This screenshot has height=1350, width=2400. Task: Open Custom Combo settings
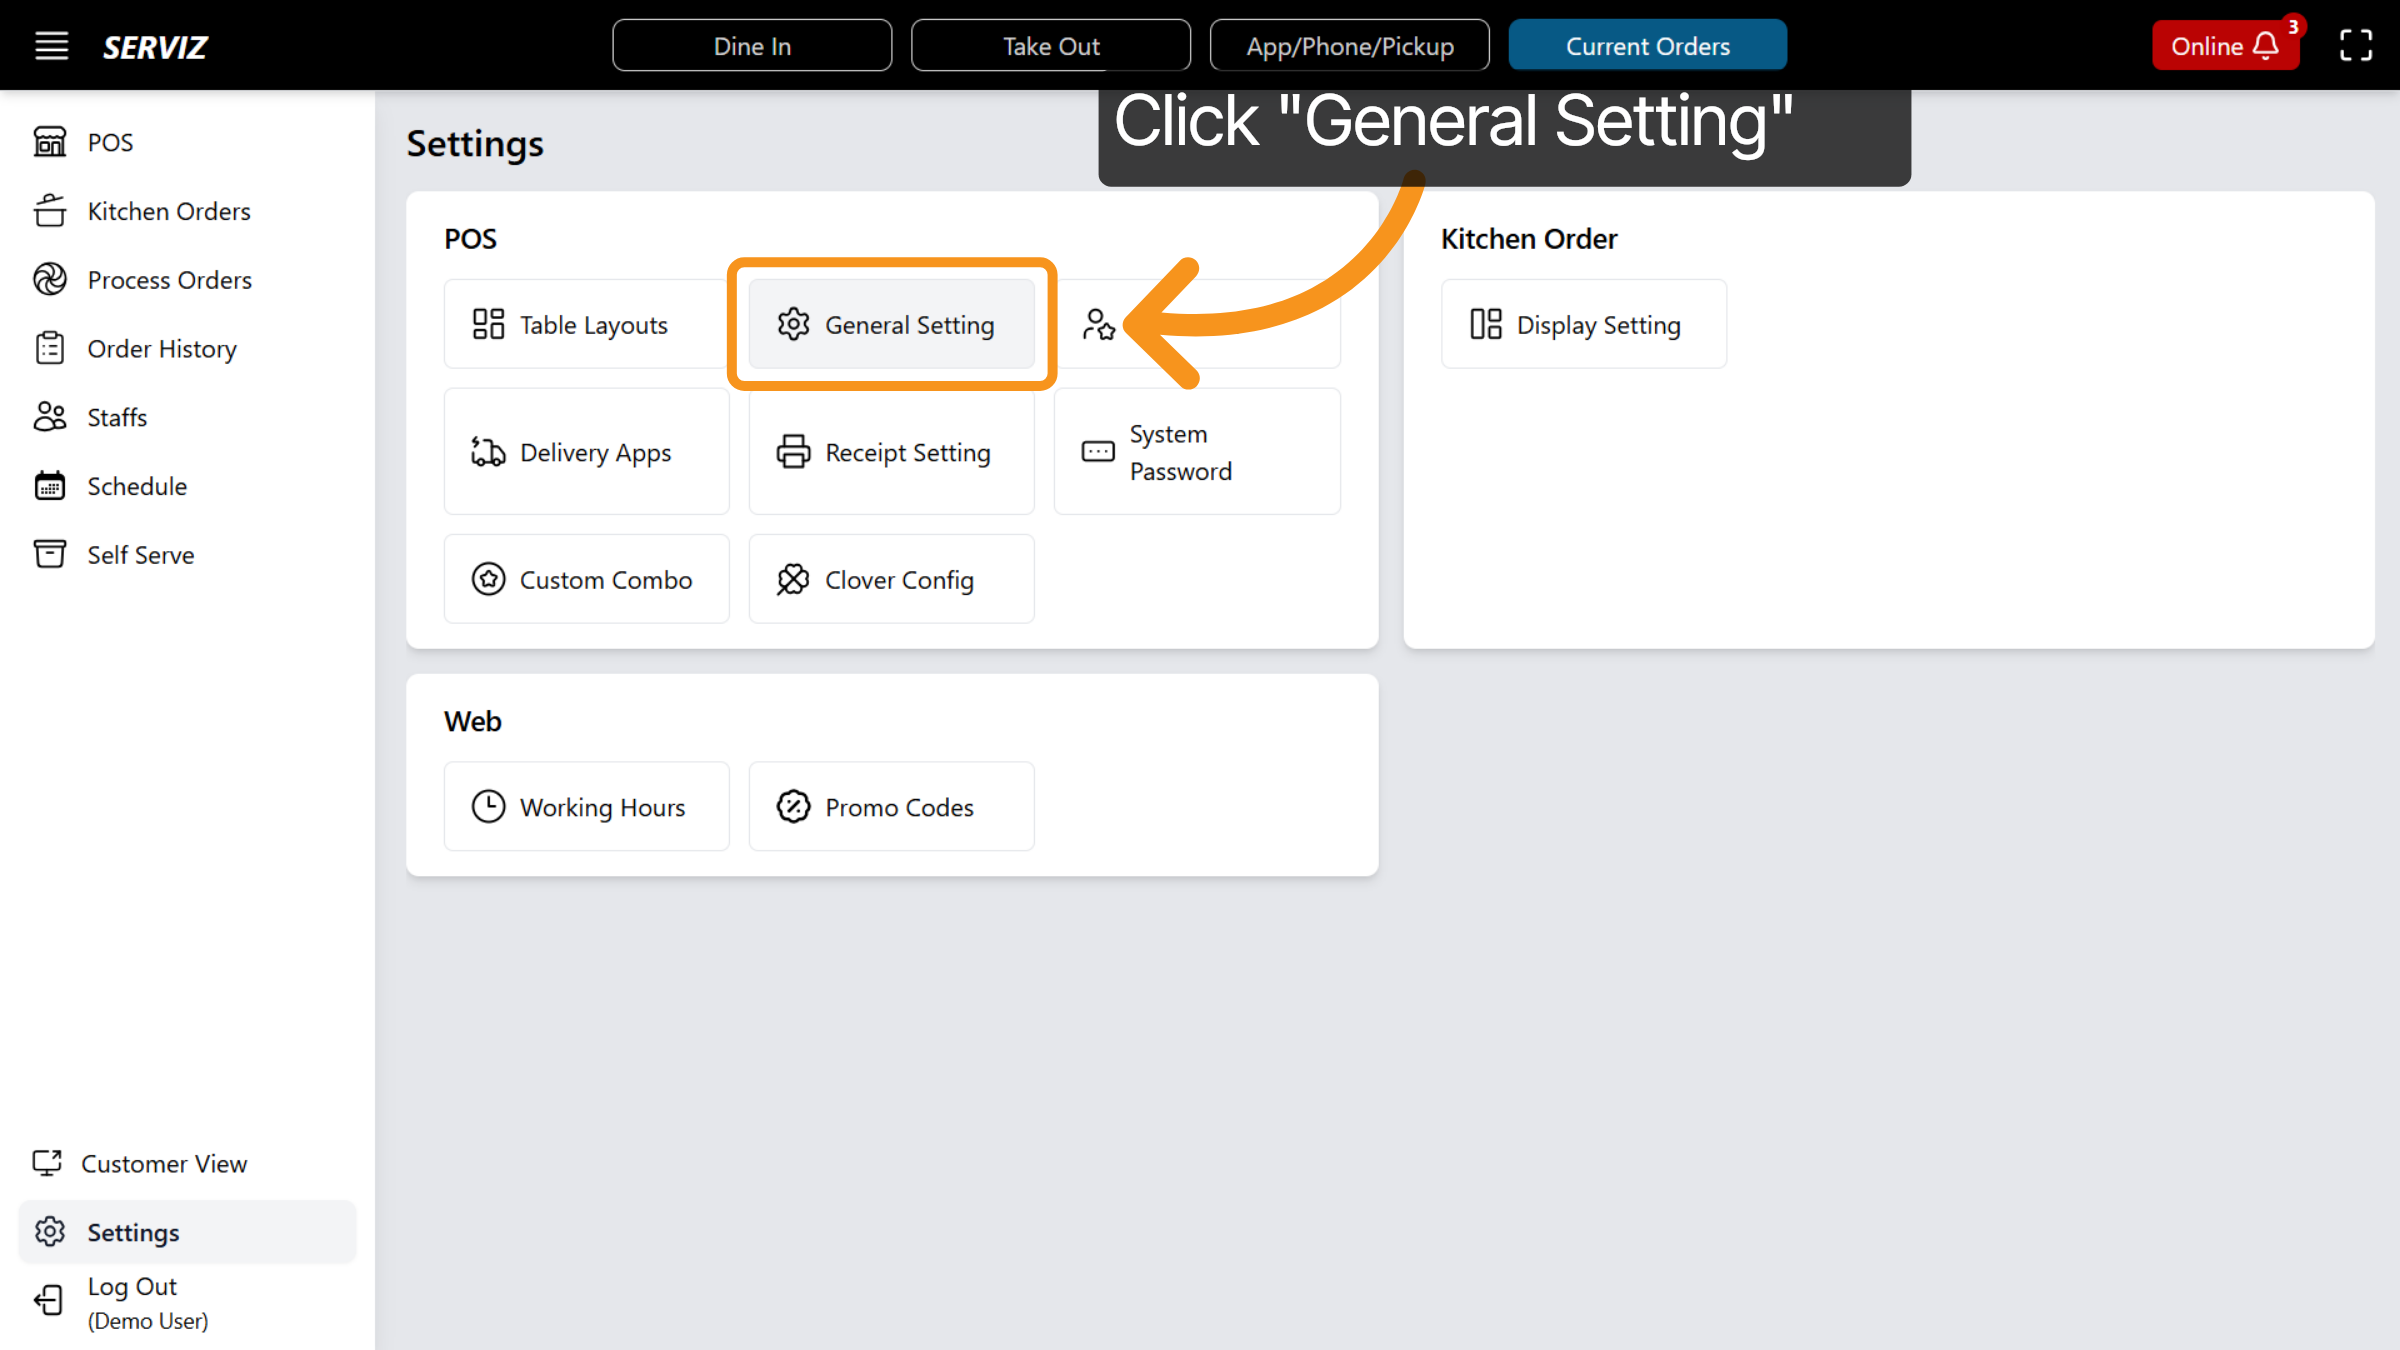click(x=586, y=579)
